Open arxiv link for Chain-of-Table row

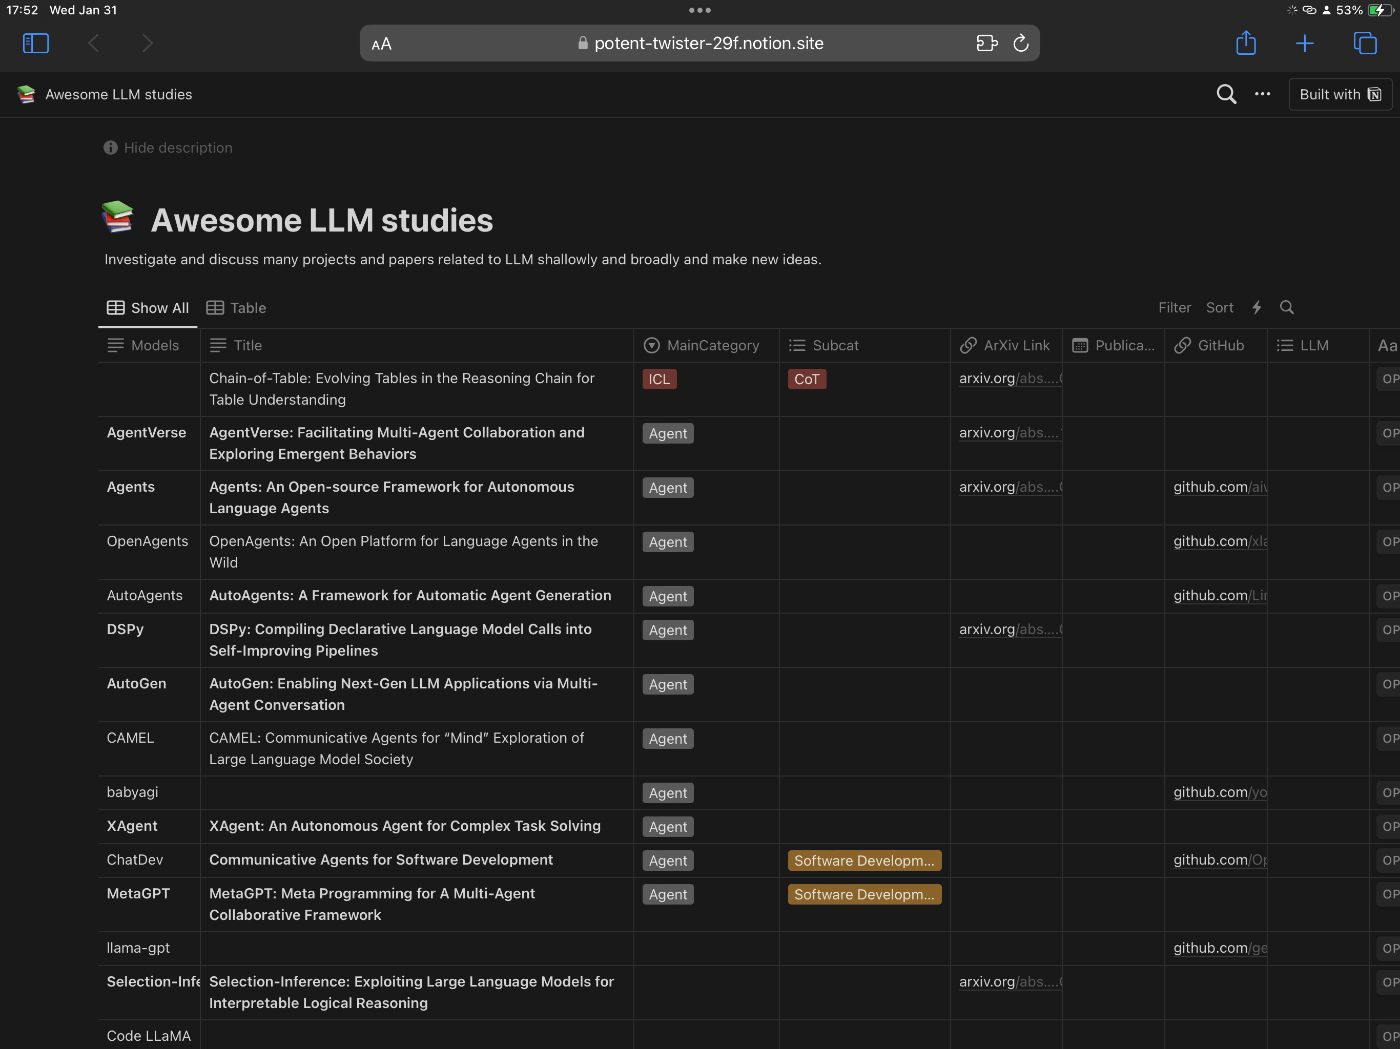[1009, 379]
